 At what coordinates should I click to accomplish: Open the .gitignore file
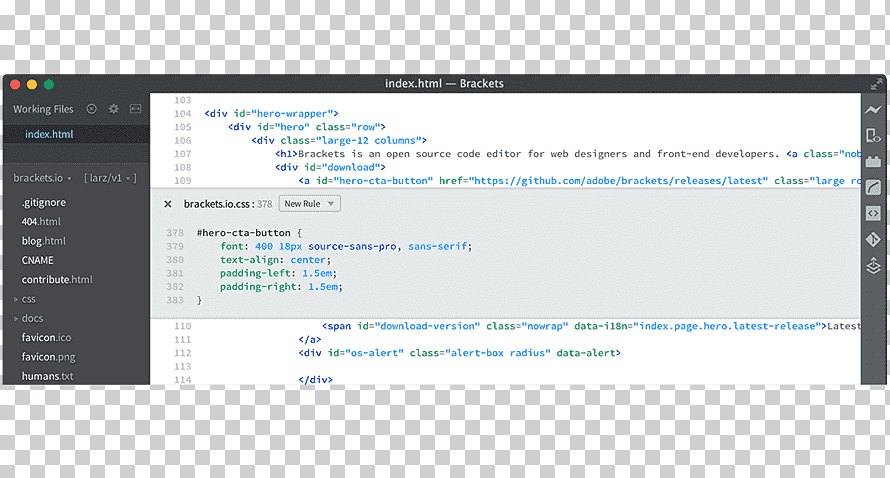(x=44, y=203)
